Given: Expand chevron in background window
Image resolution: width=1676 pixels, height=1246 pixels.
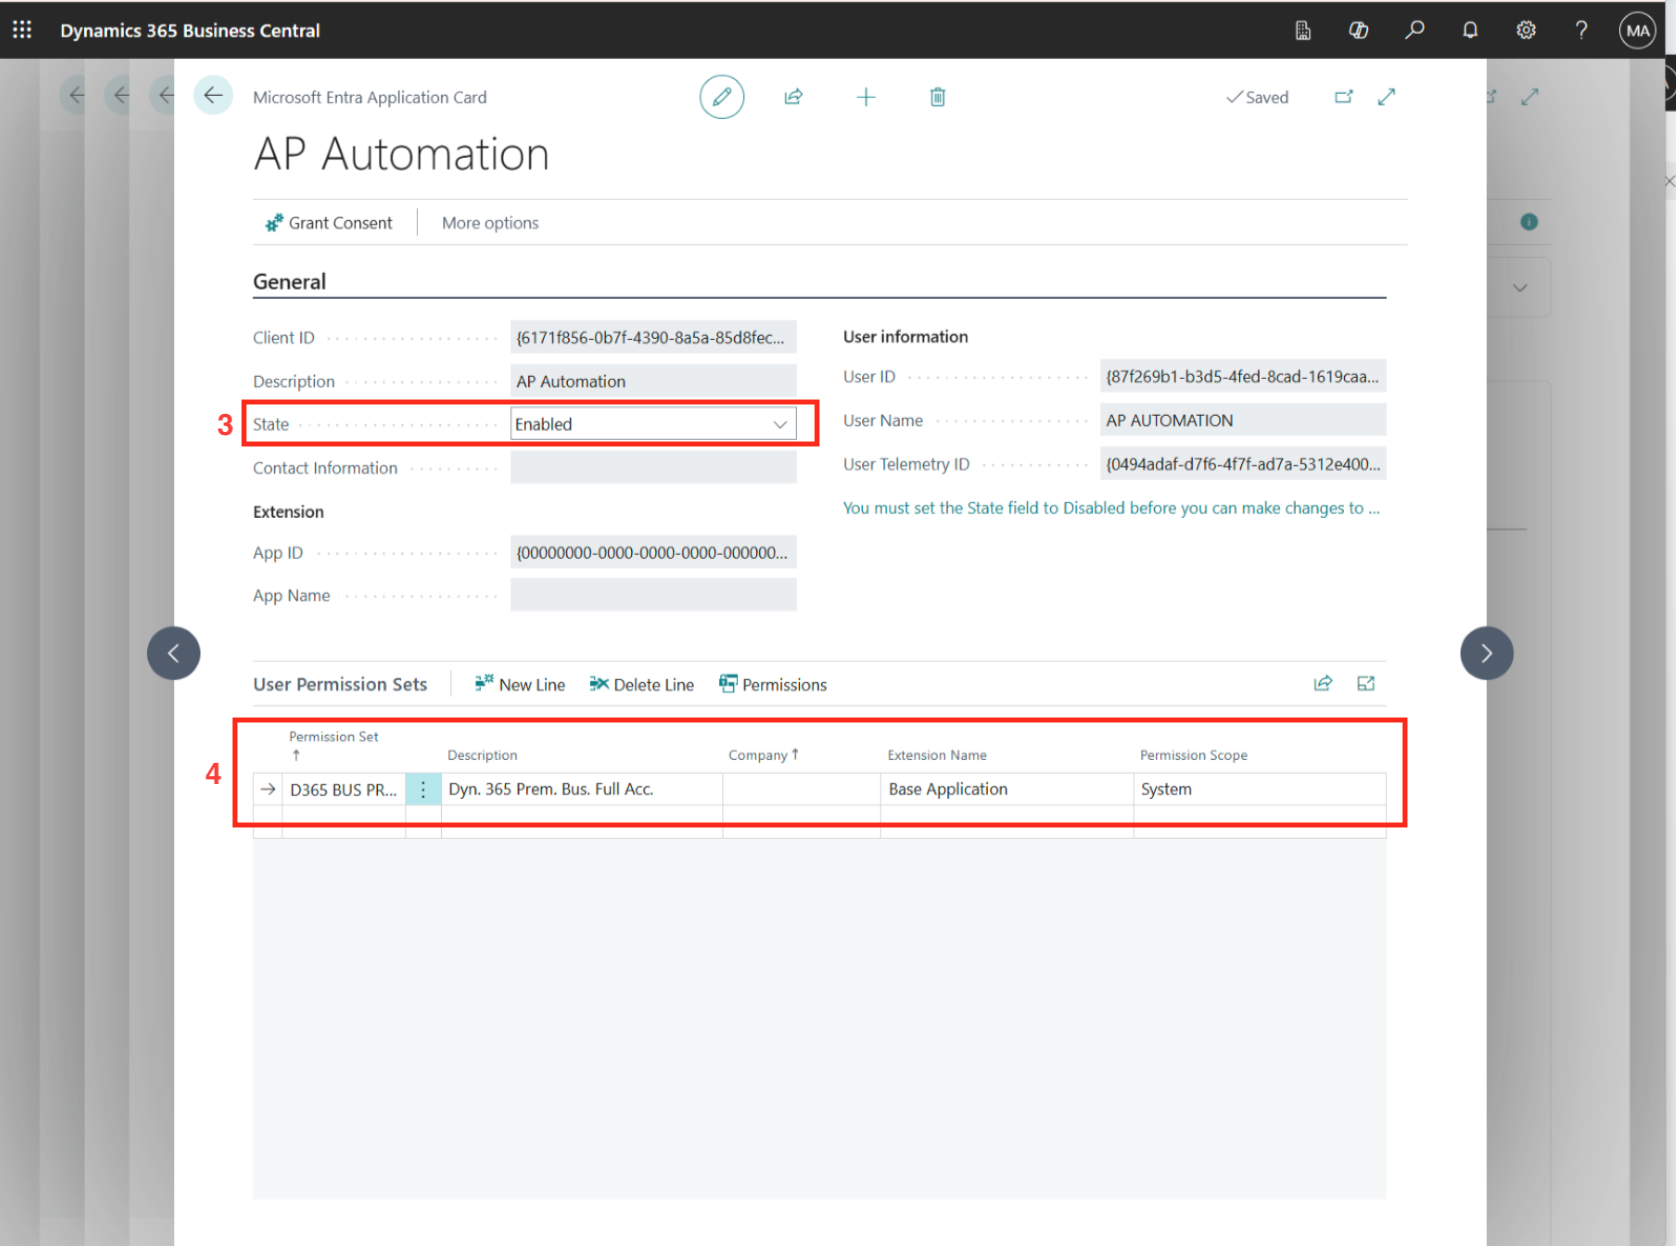Looking at the screenshot, I should [1520, 288].
